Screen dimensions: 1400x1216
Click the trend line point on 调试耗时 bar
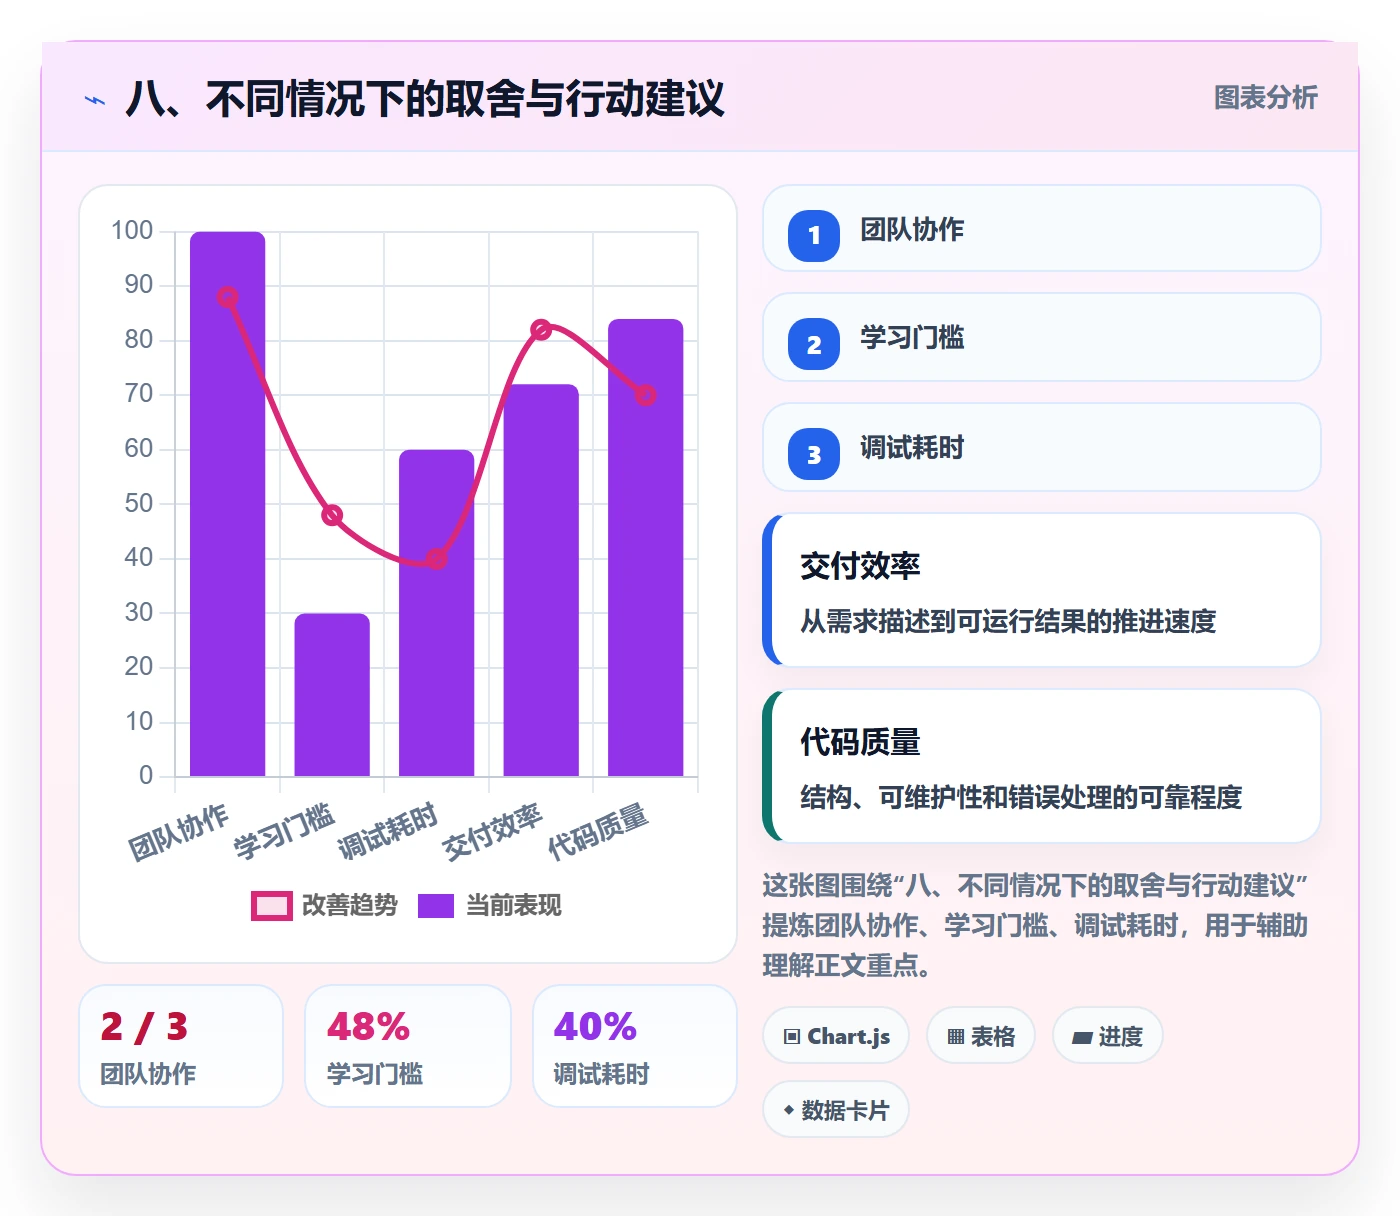pos(437,558)
